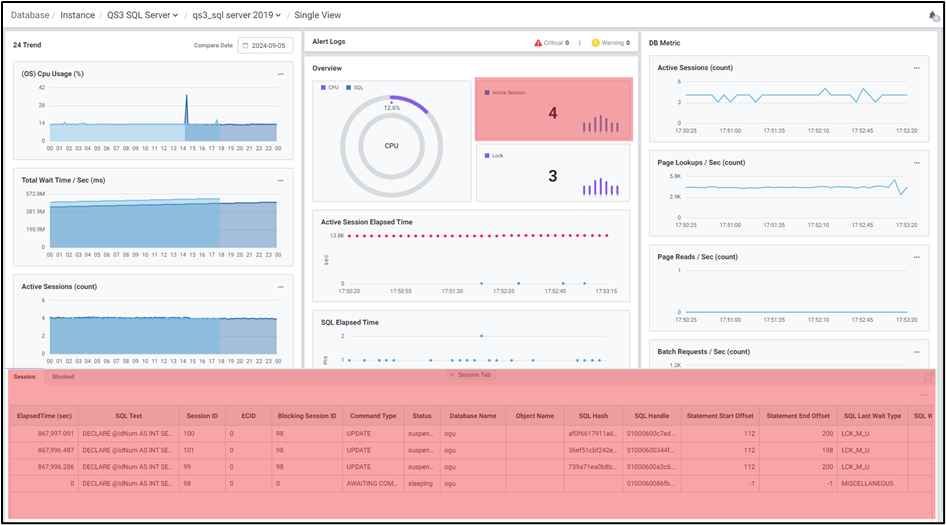
Task: Click the Compare Date input field
Action: 265,45
